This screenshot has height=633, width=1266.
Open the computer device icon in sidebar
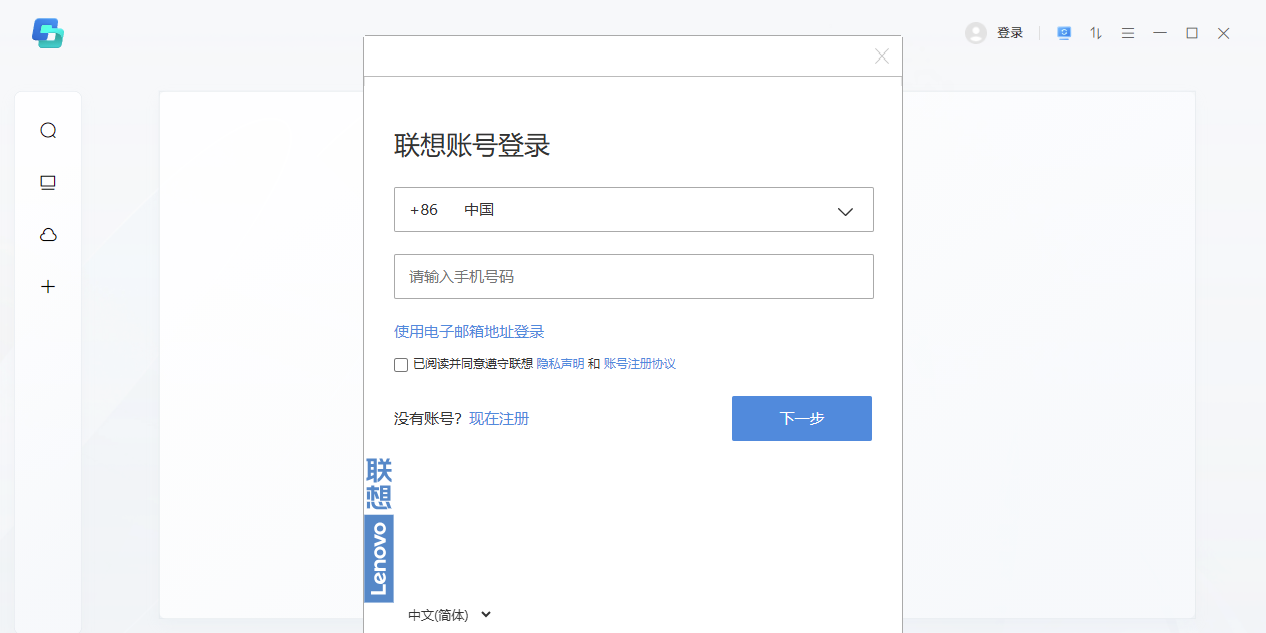click(48, 183)
